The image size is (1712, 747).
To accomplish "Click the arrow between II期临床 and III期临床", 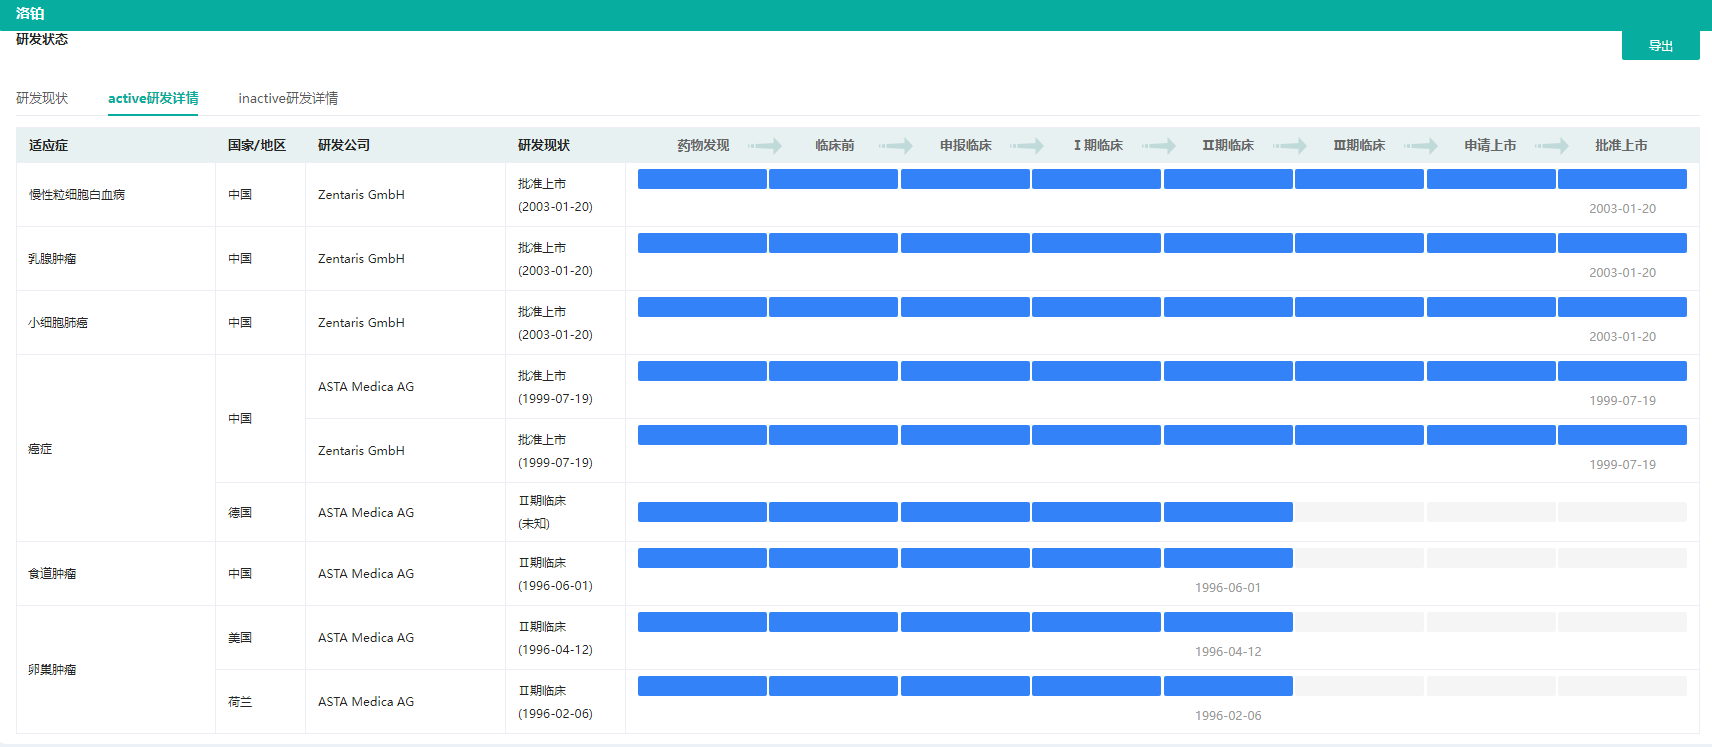I will coord(1290,146).
